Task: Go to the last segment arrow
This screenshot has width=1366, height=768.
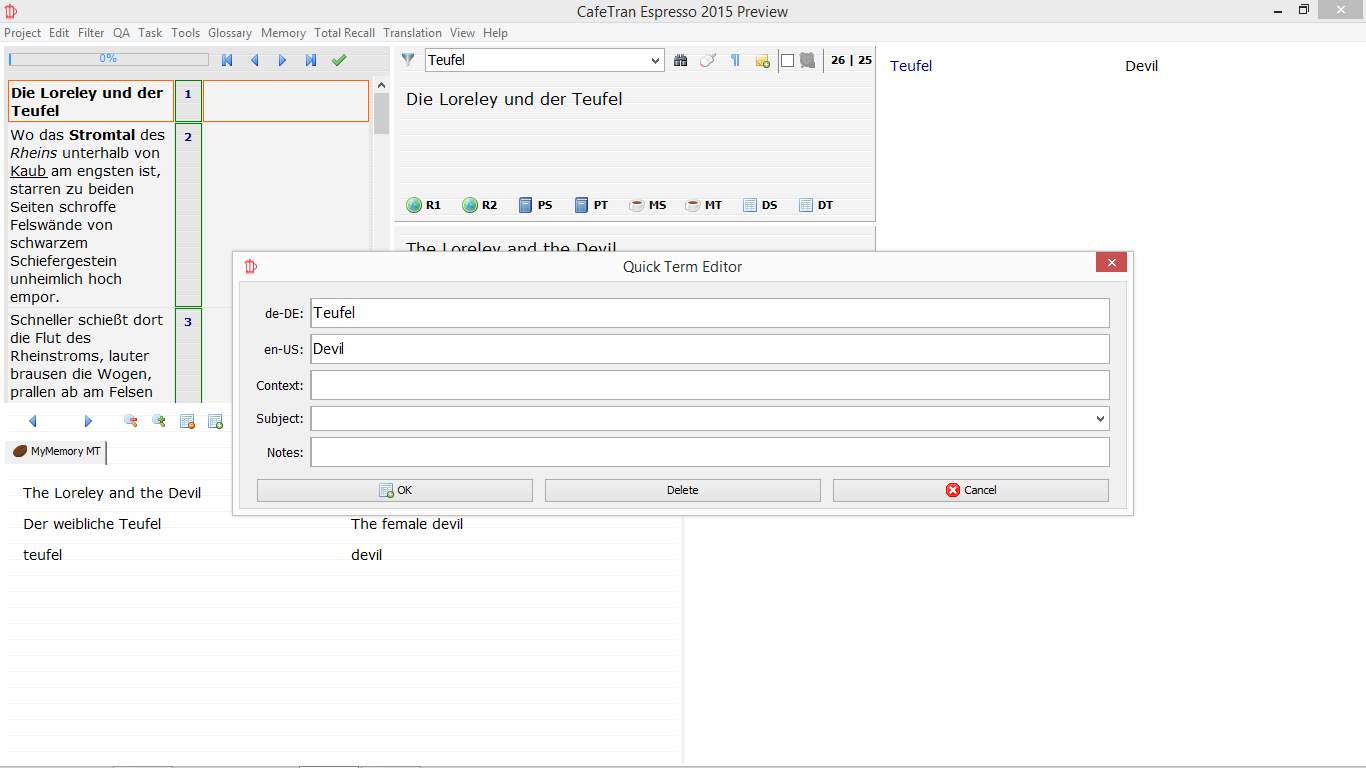Action: [x=311, y=60]
